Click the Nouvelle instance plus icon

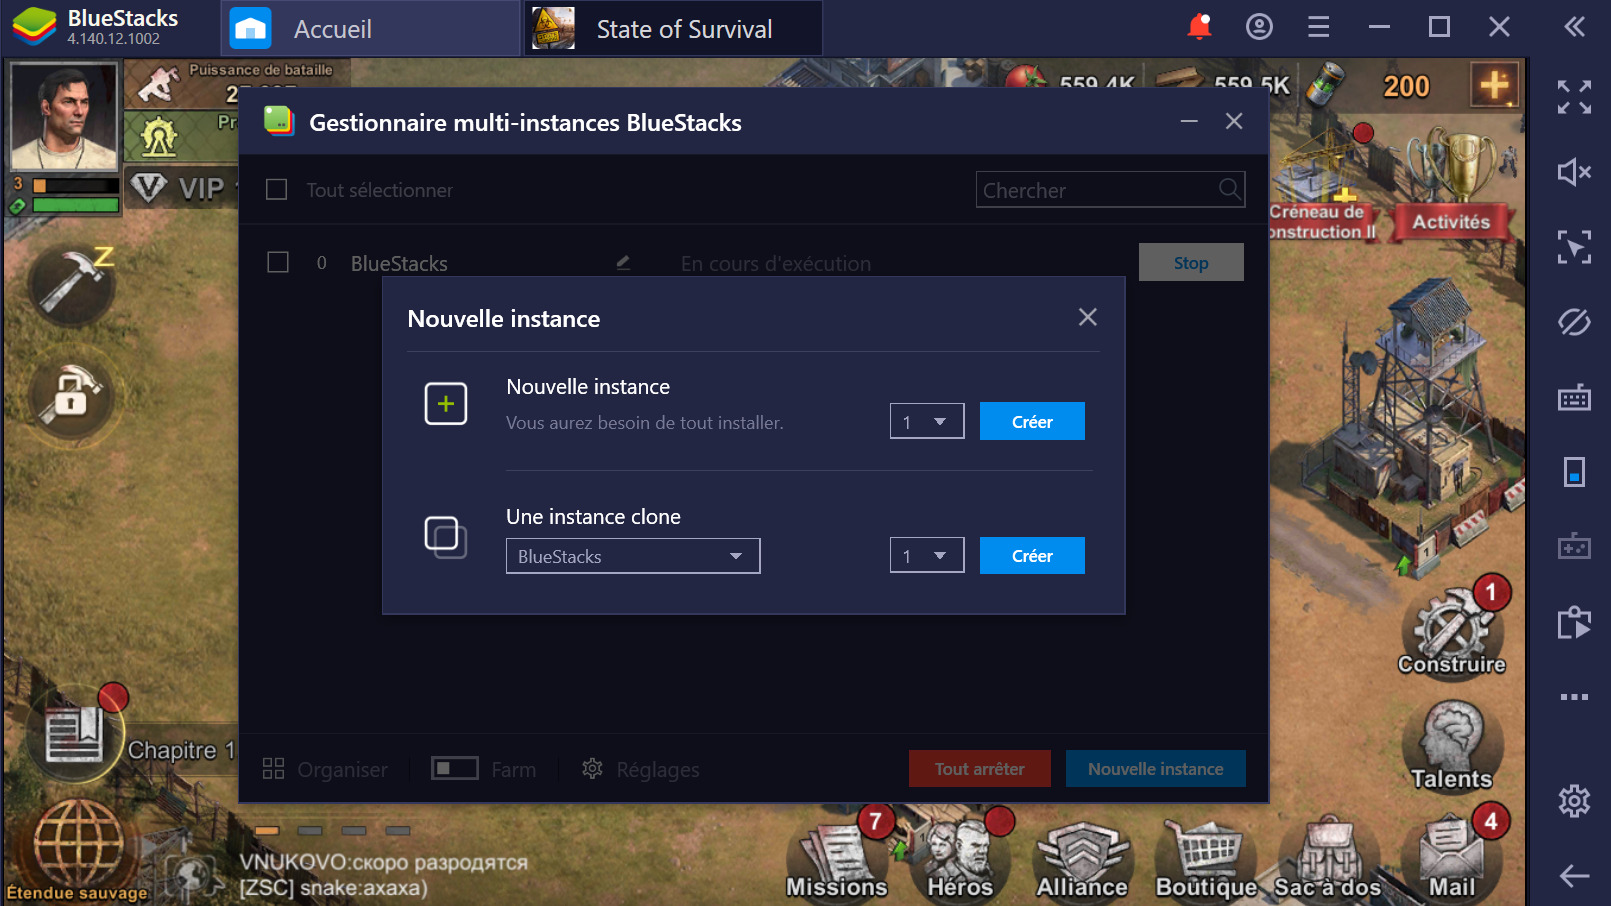(x=446, y=404)
